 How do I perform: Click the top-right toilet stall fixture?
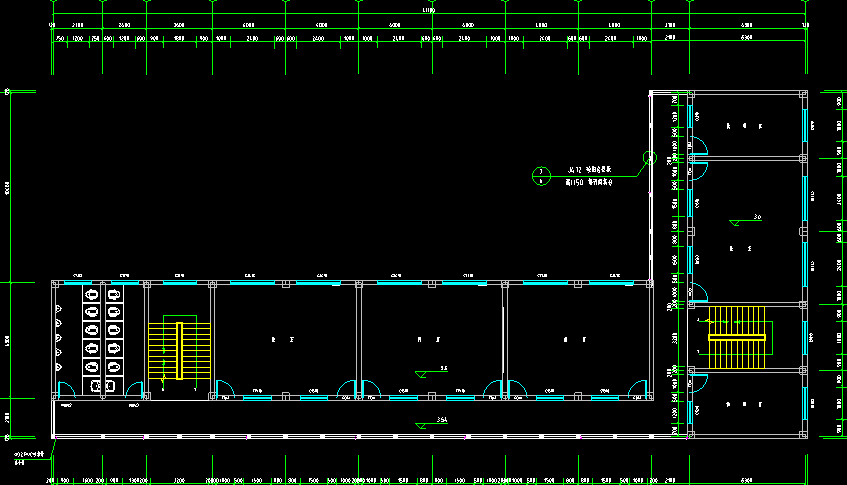pyautogui.click(x=113, y=294)
